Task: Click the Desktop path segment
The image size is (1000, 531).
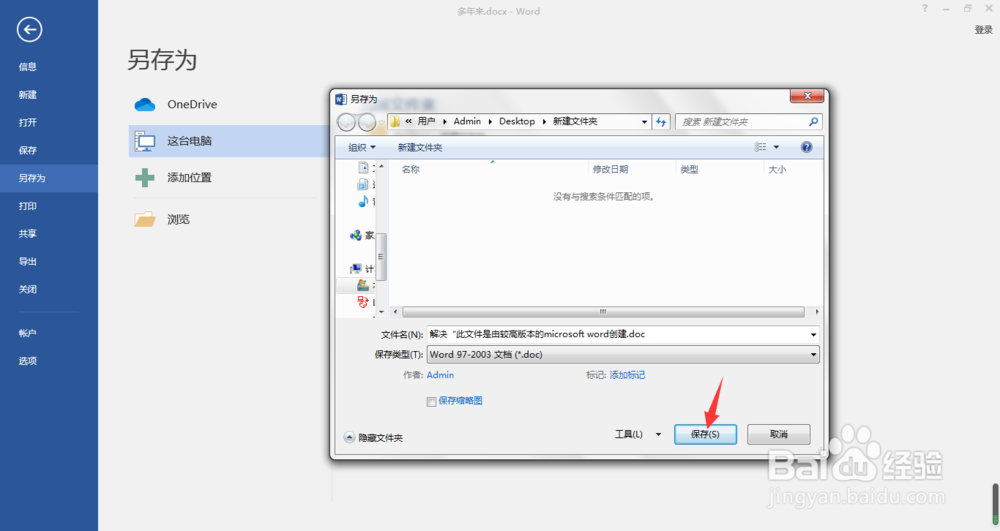Action: pyautogui.click(x=517, y=121)
